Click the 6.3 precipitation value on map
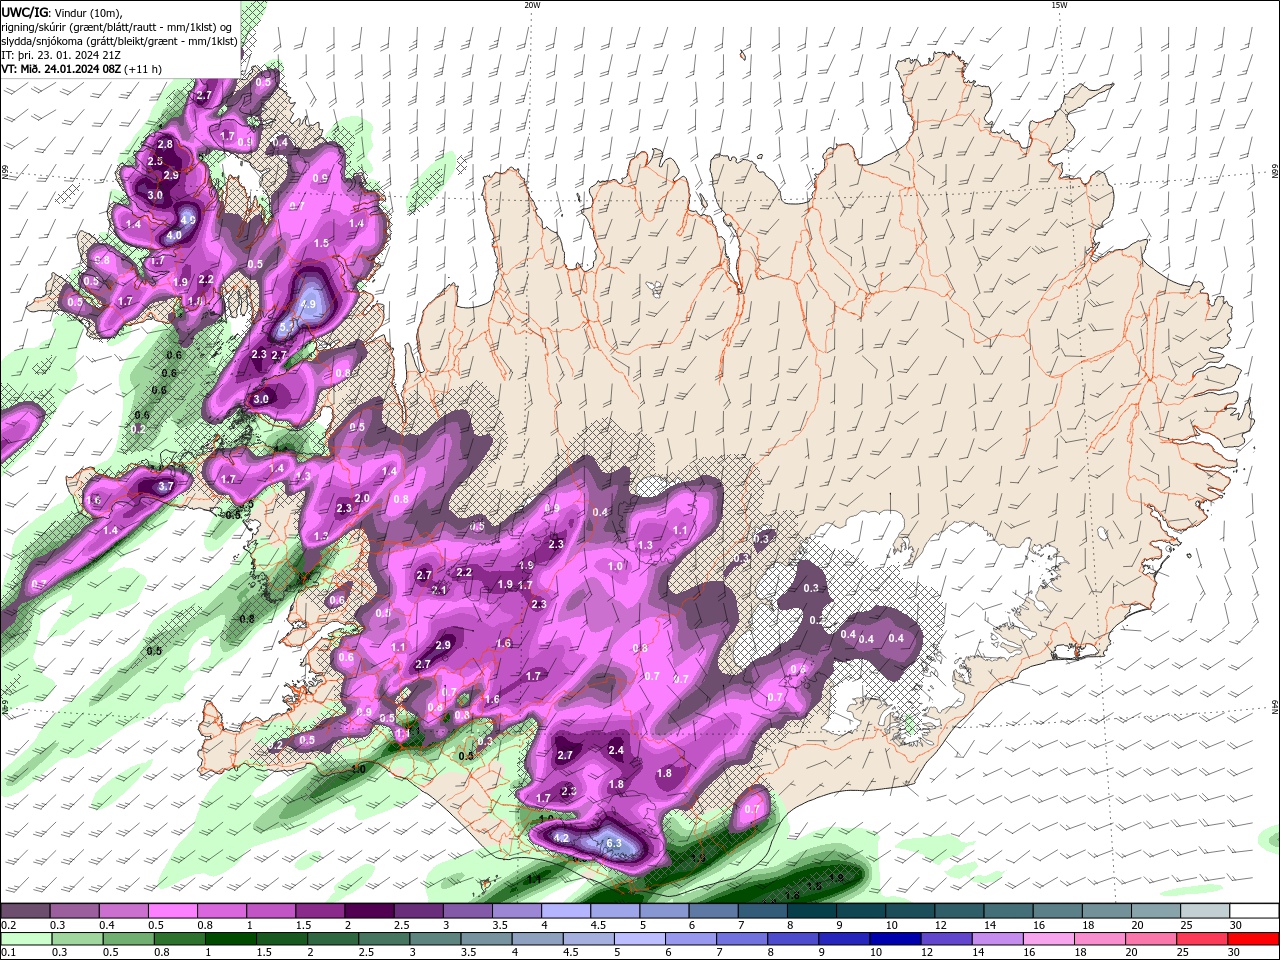This screenshot has height=960, width=1280. pos(614,844)
